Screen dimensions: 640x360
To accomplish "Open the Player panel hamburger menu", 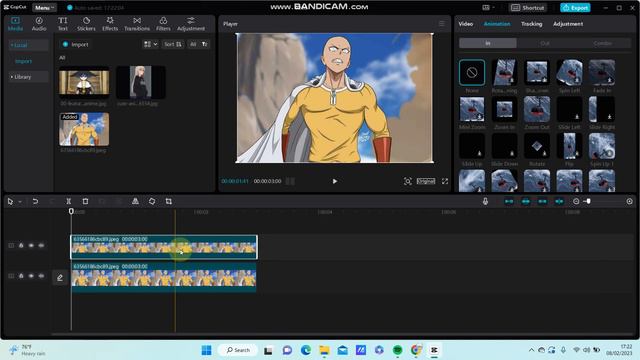I will click(442, 24).
